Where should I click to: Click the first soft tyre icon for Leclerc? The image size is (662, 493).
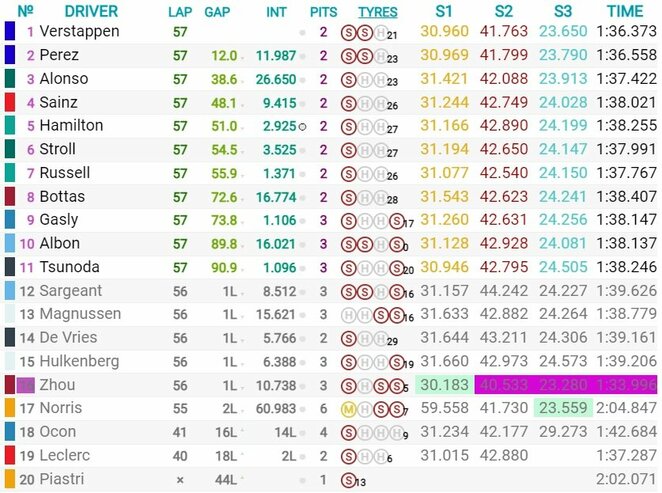pyautogui.click(x=349, y=455)
